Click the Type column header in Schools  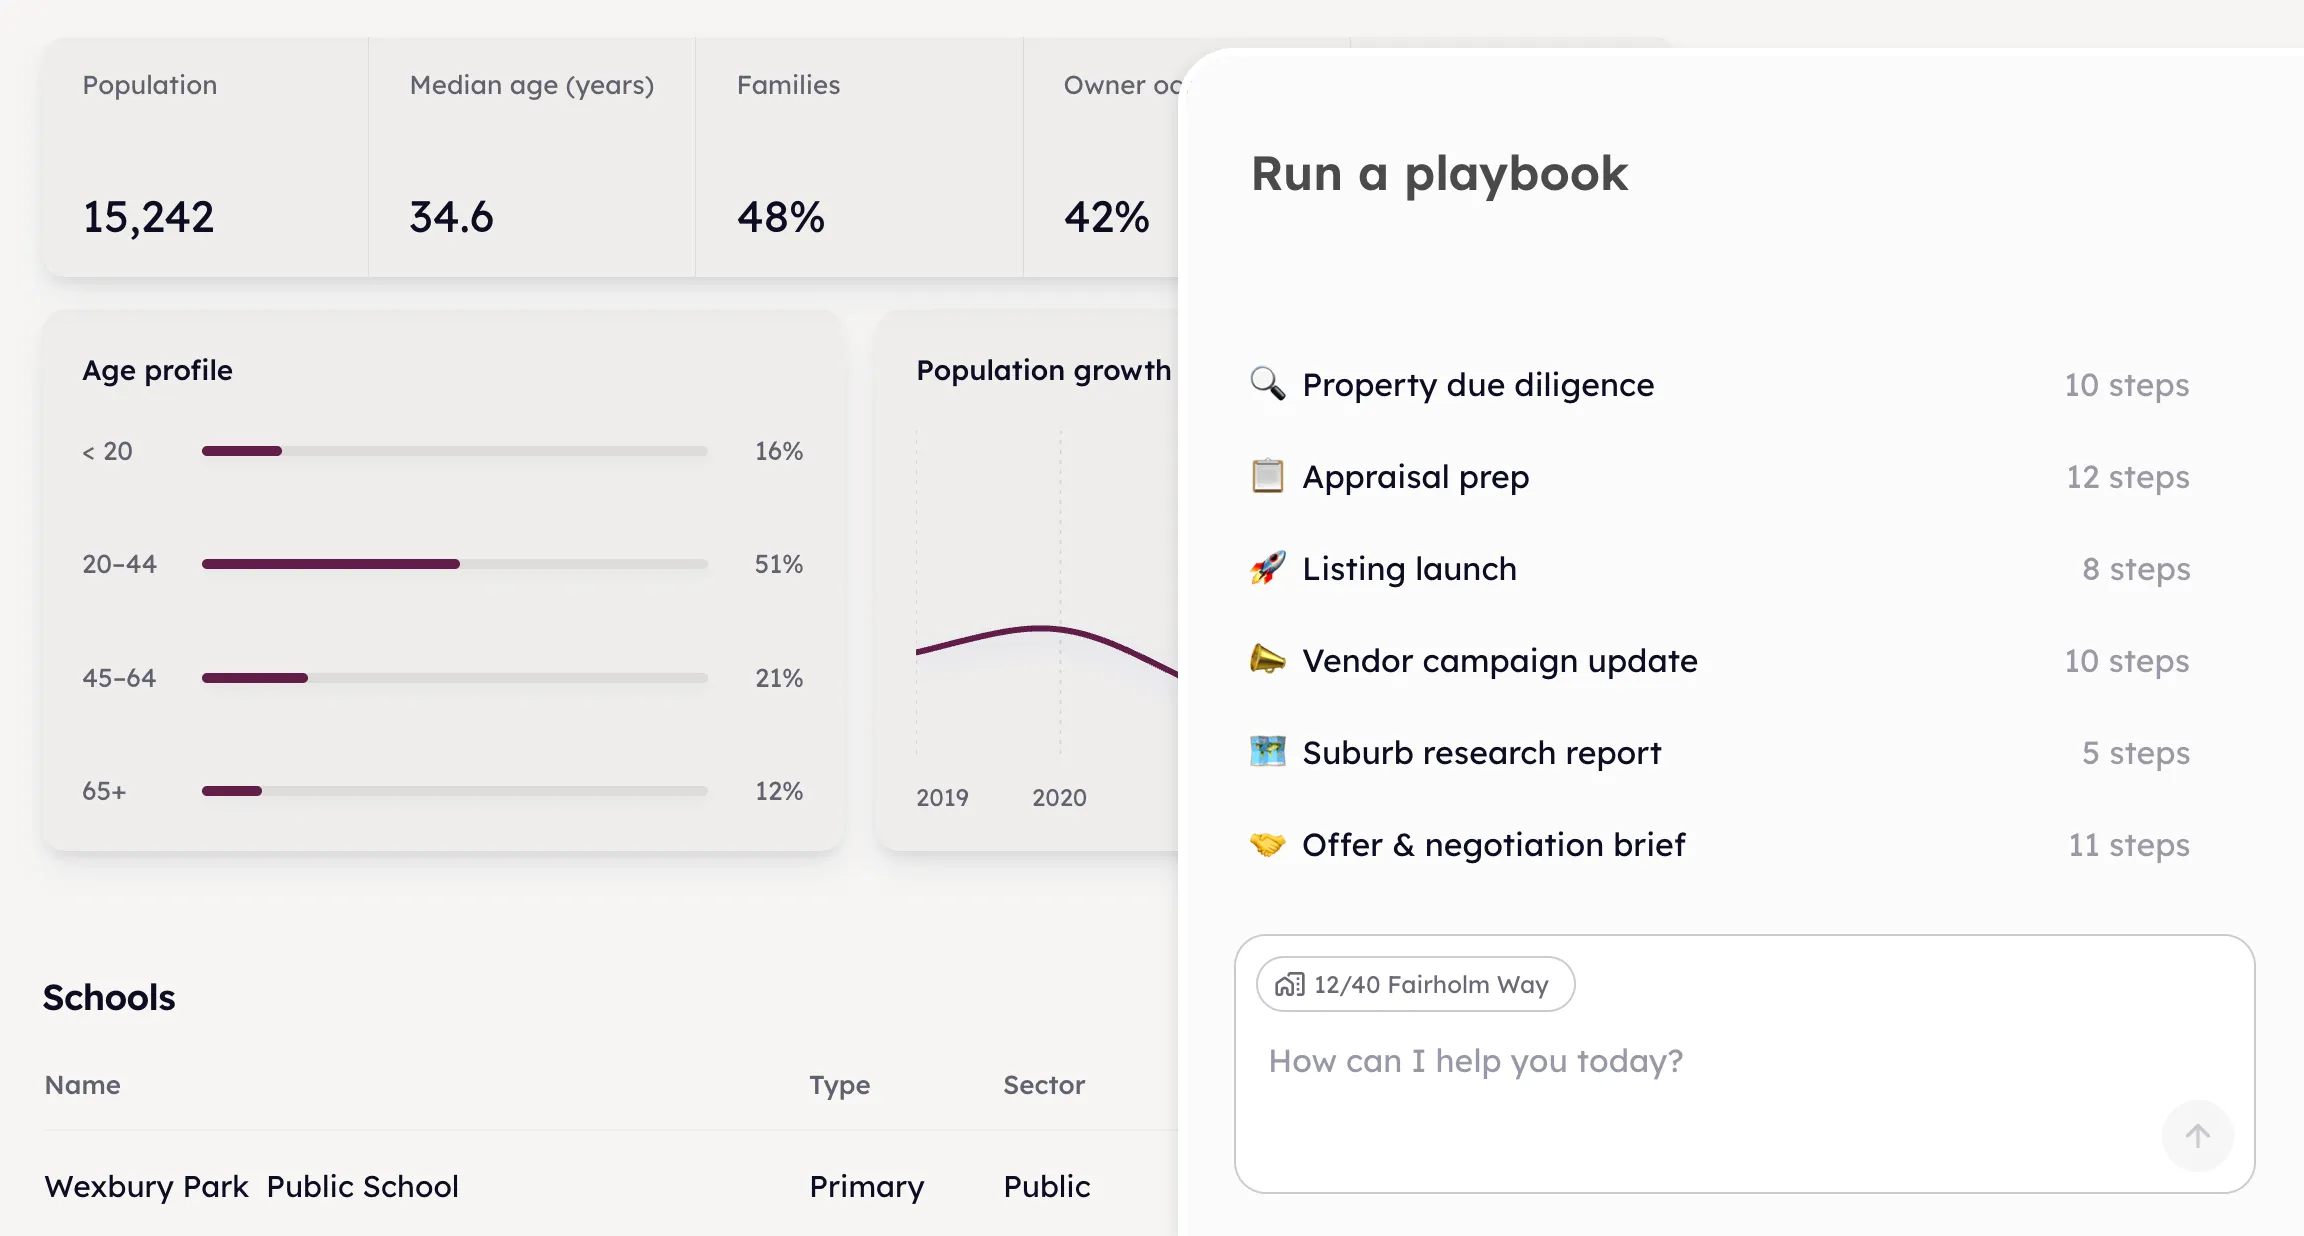click(x=840, y=1086)
